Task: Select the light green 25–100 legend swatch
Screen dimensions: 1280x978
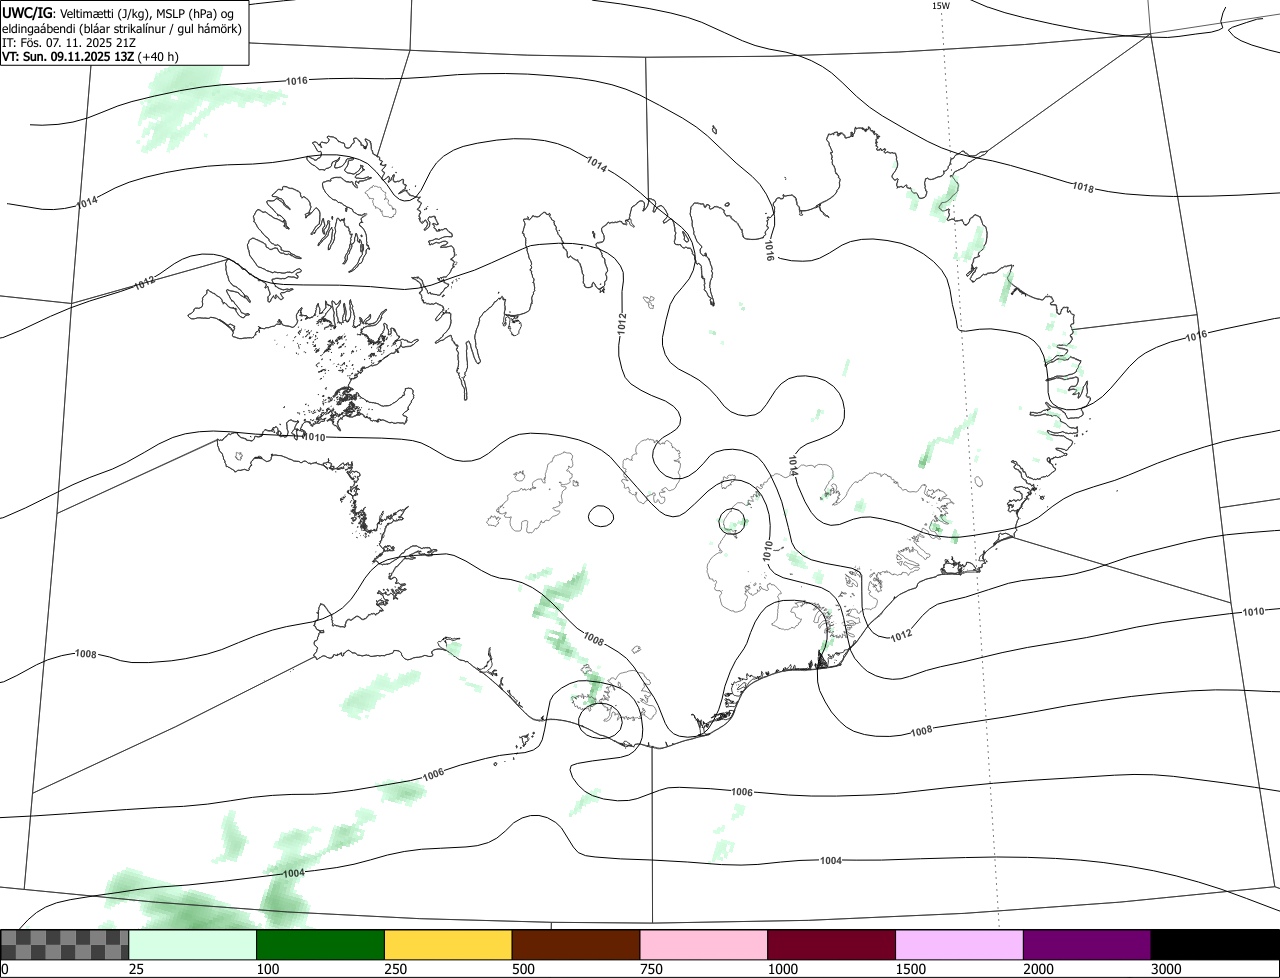Action: point(193,944)
